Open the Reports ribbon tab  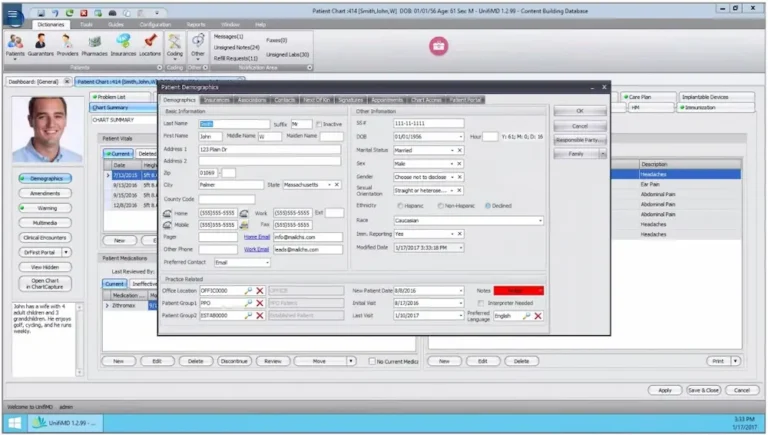[196, 24]
